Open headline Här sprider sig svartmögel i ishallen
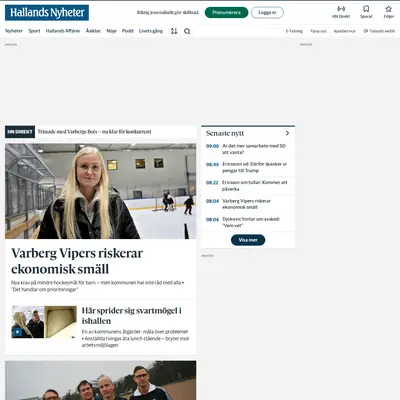This screenshot has width=400, height=400. [x=132, y=316]
